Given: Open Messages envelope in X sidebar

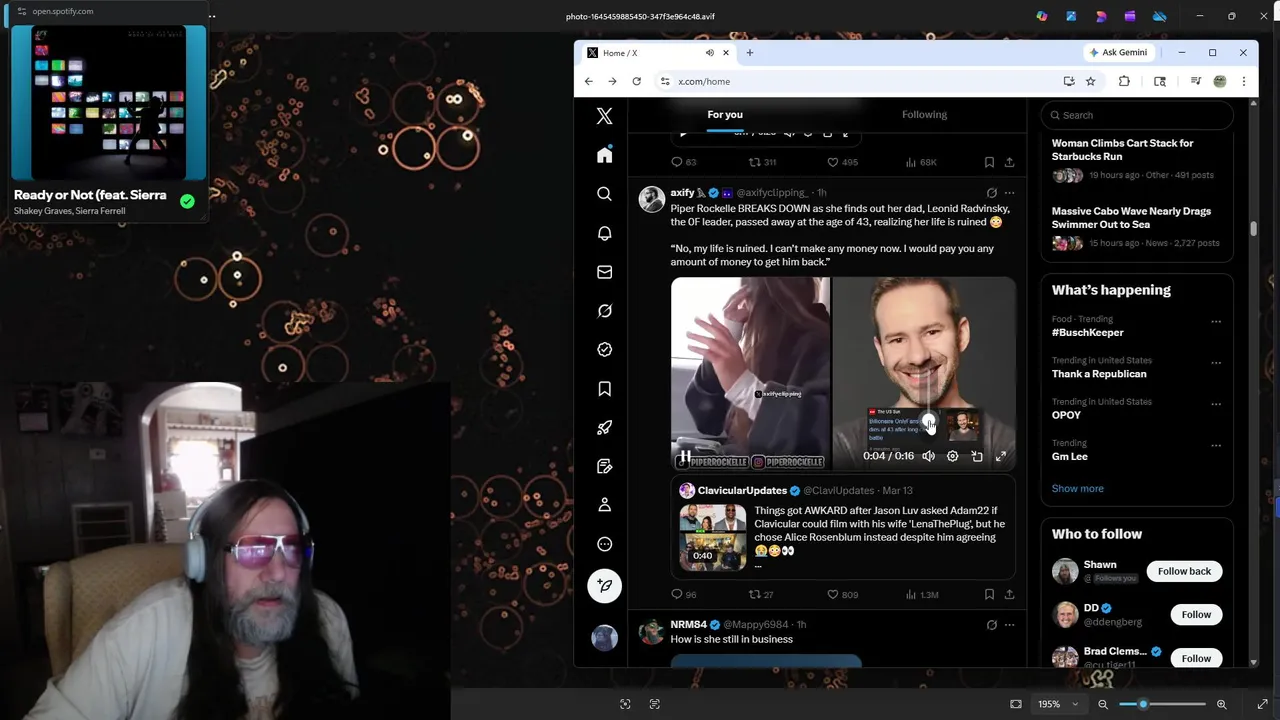Looking at the screenshot, I should click(604, 272).
